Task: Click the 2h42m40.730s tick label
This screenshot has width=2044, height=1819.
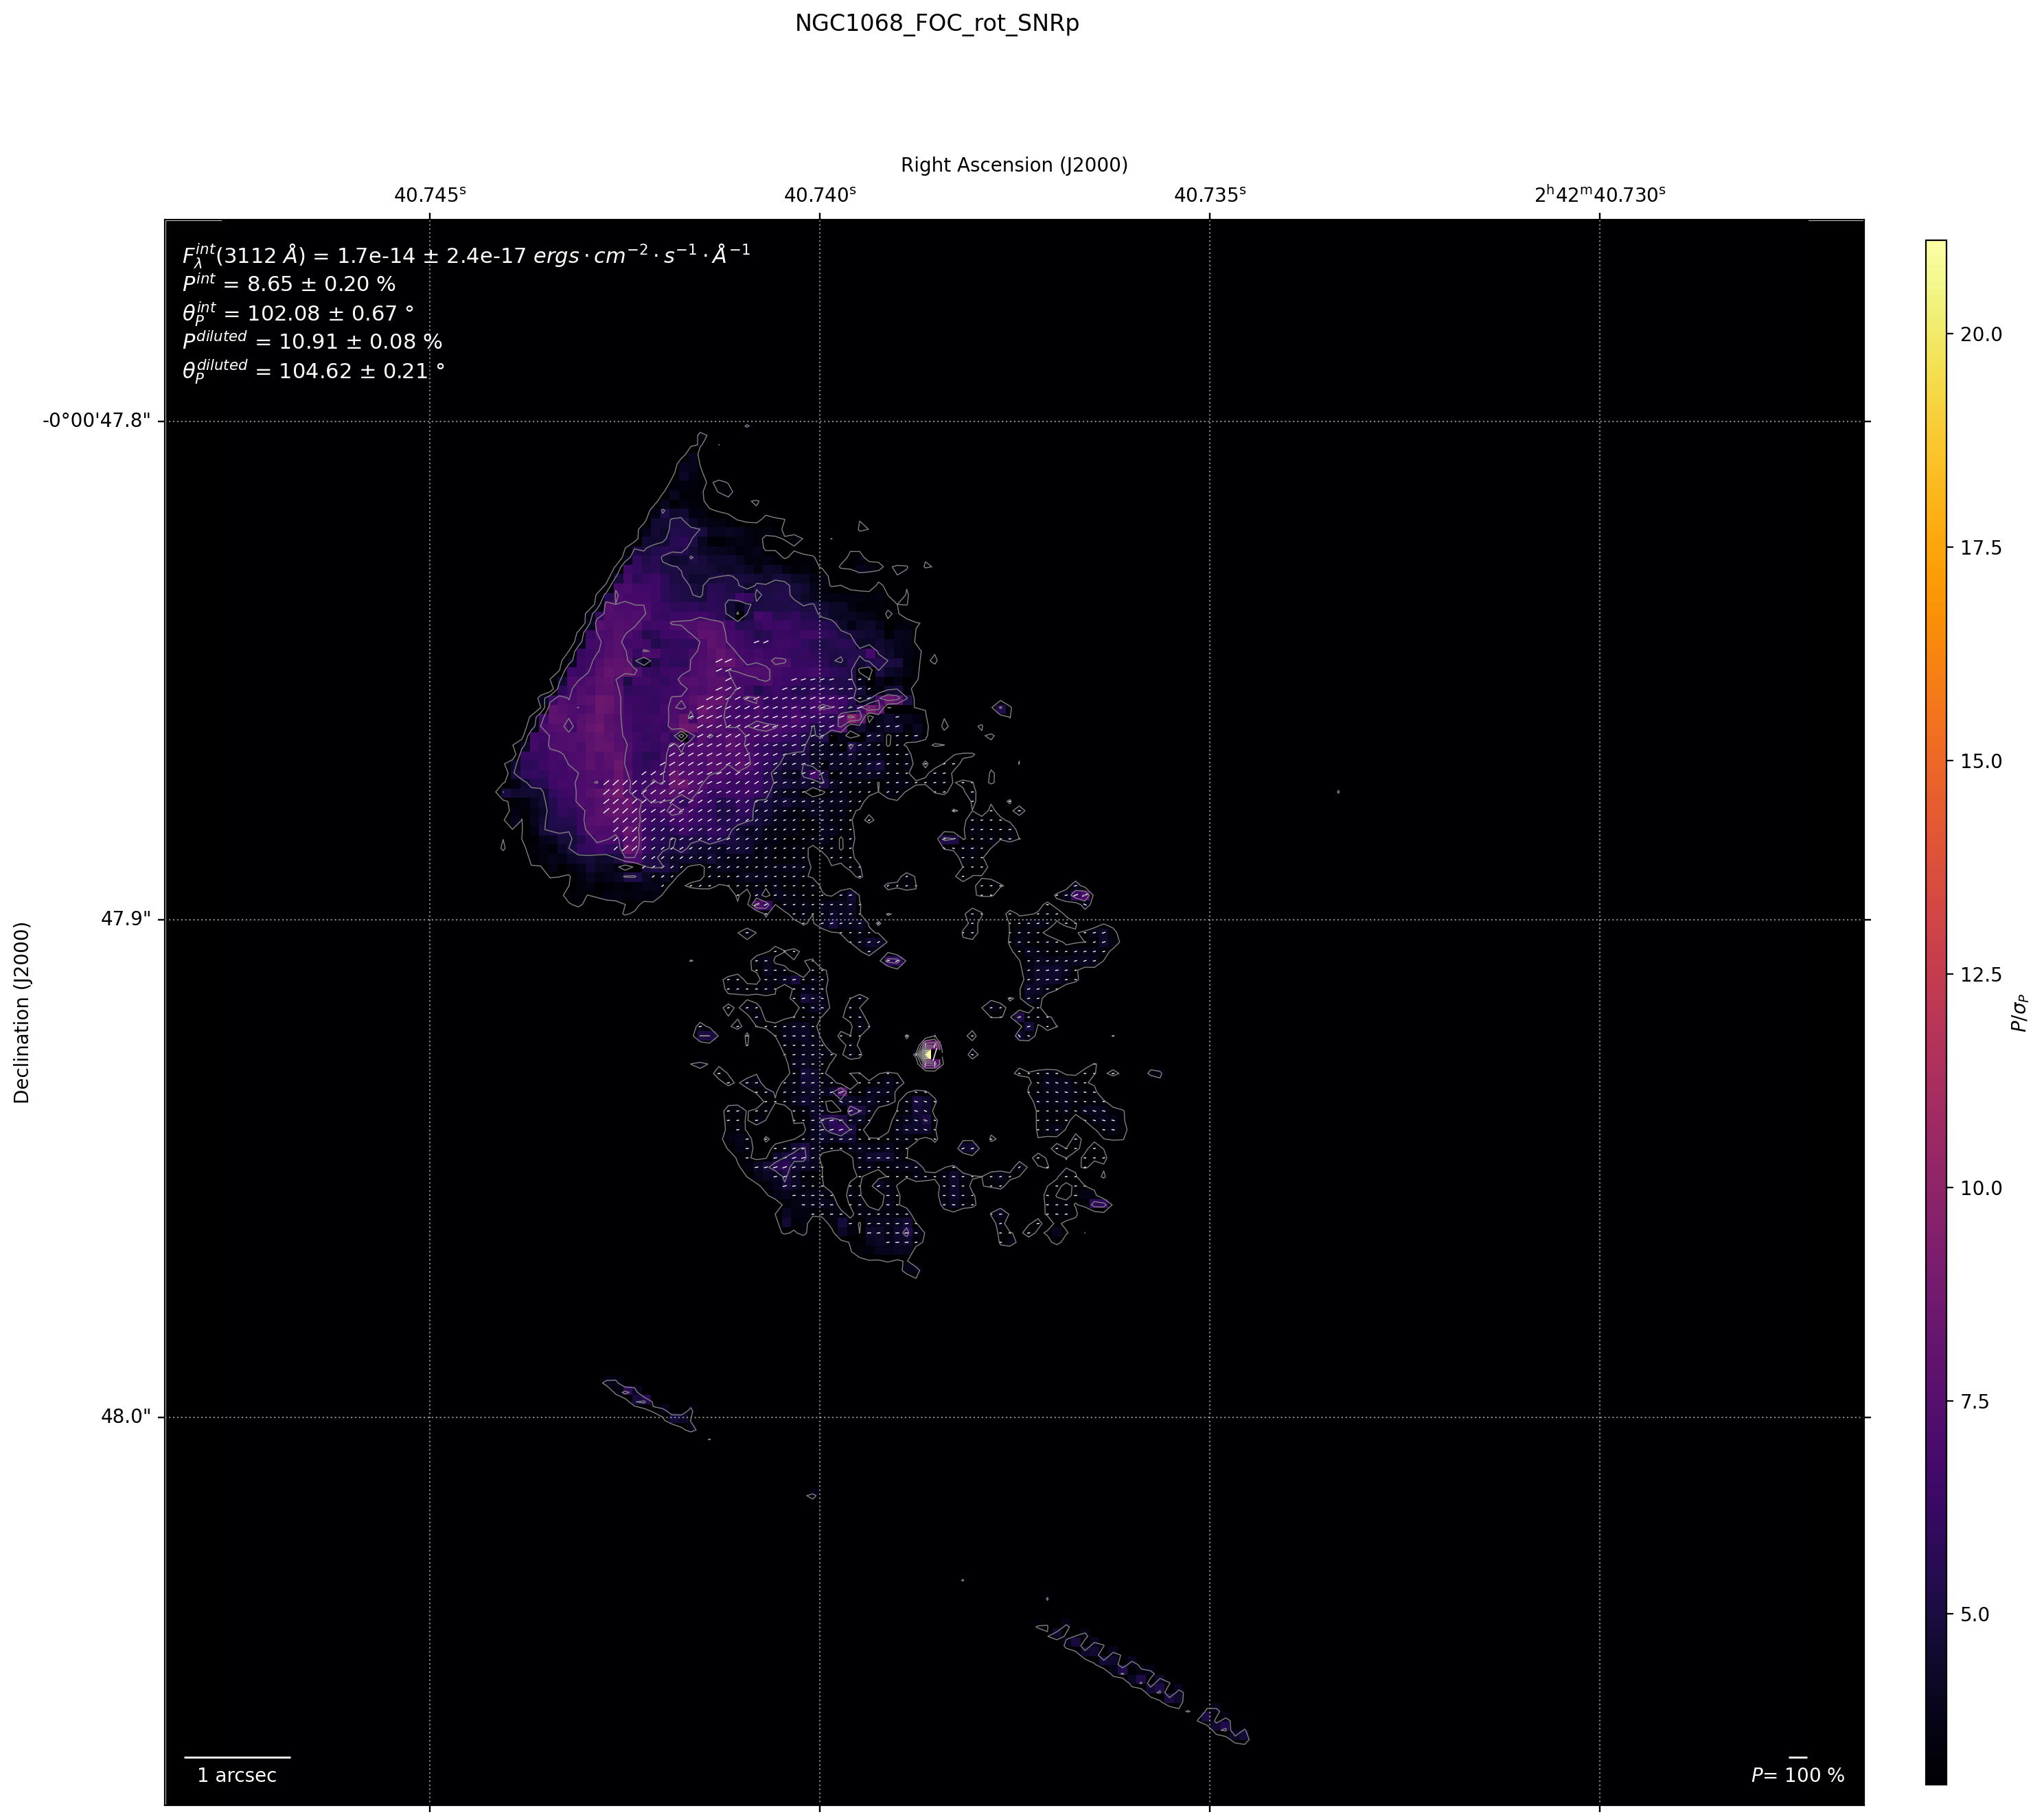Action: 1599,195
